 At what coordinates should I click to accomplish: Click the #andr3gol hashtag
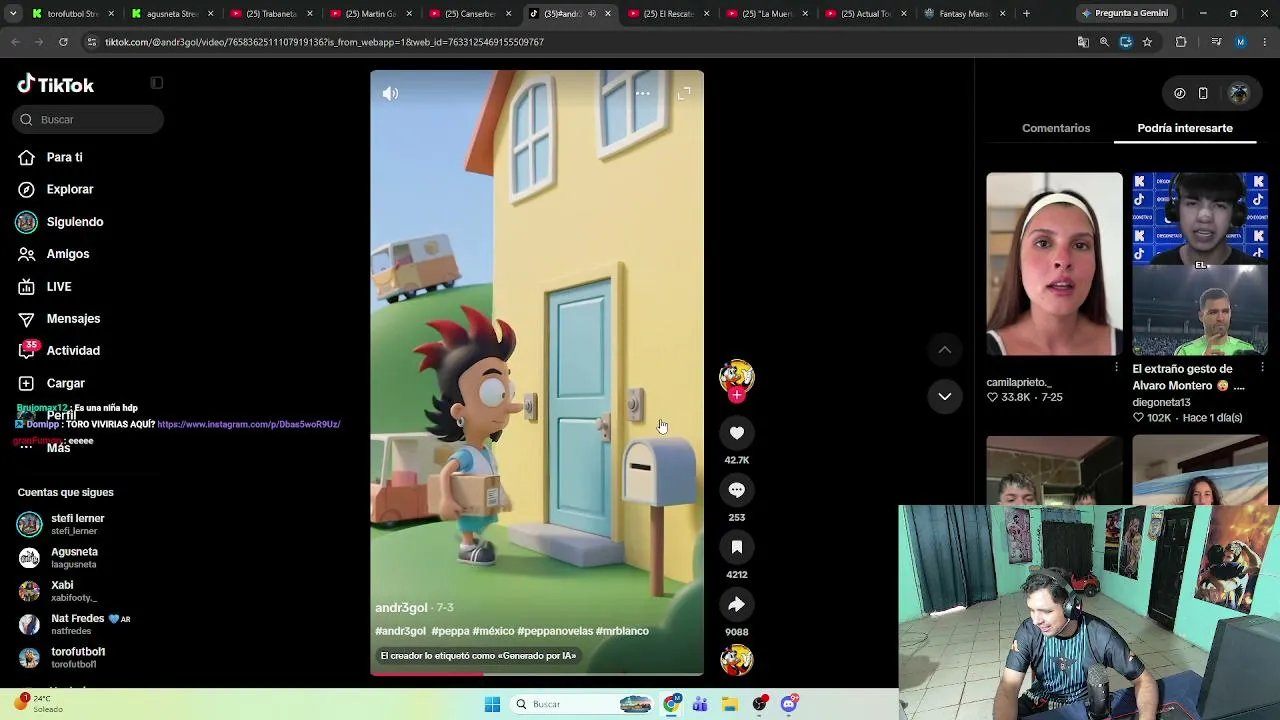click(400, 631)
